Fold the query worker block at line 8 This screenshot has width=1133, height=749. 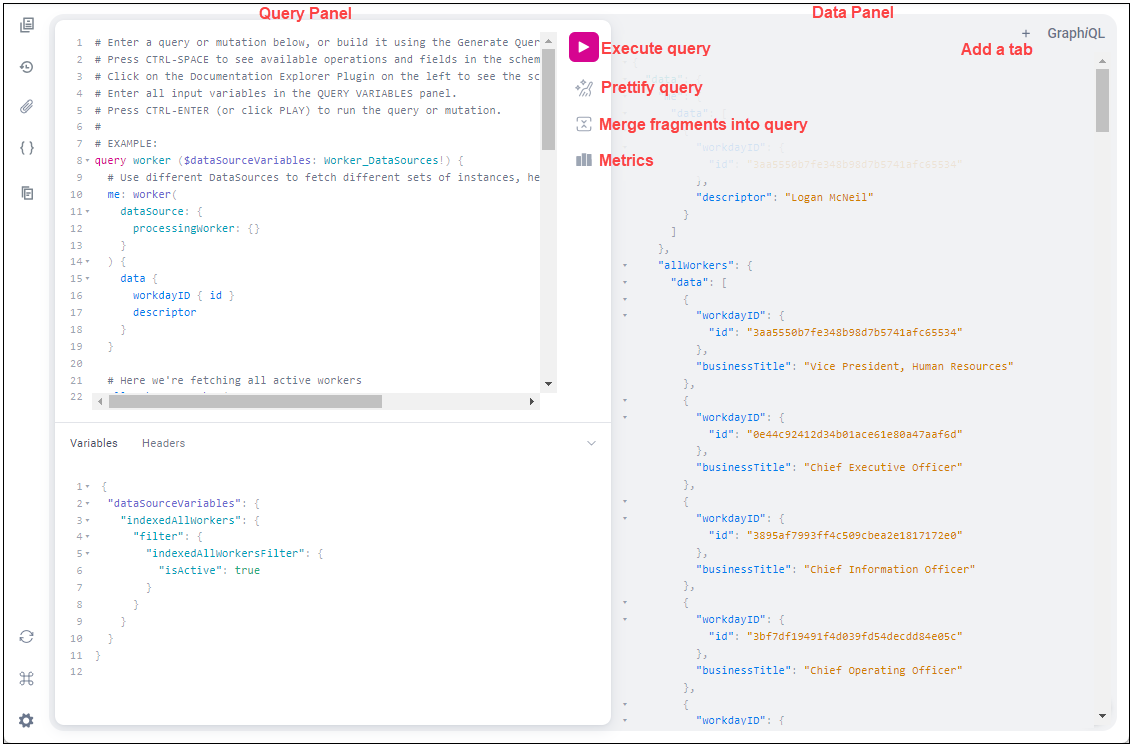87,160
